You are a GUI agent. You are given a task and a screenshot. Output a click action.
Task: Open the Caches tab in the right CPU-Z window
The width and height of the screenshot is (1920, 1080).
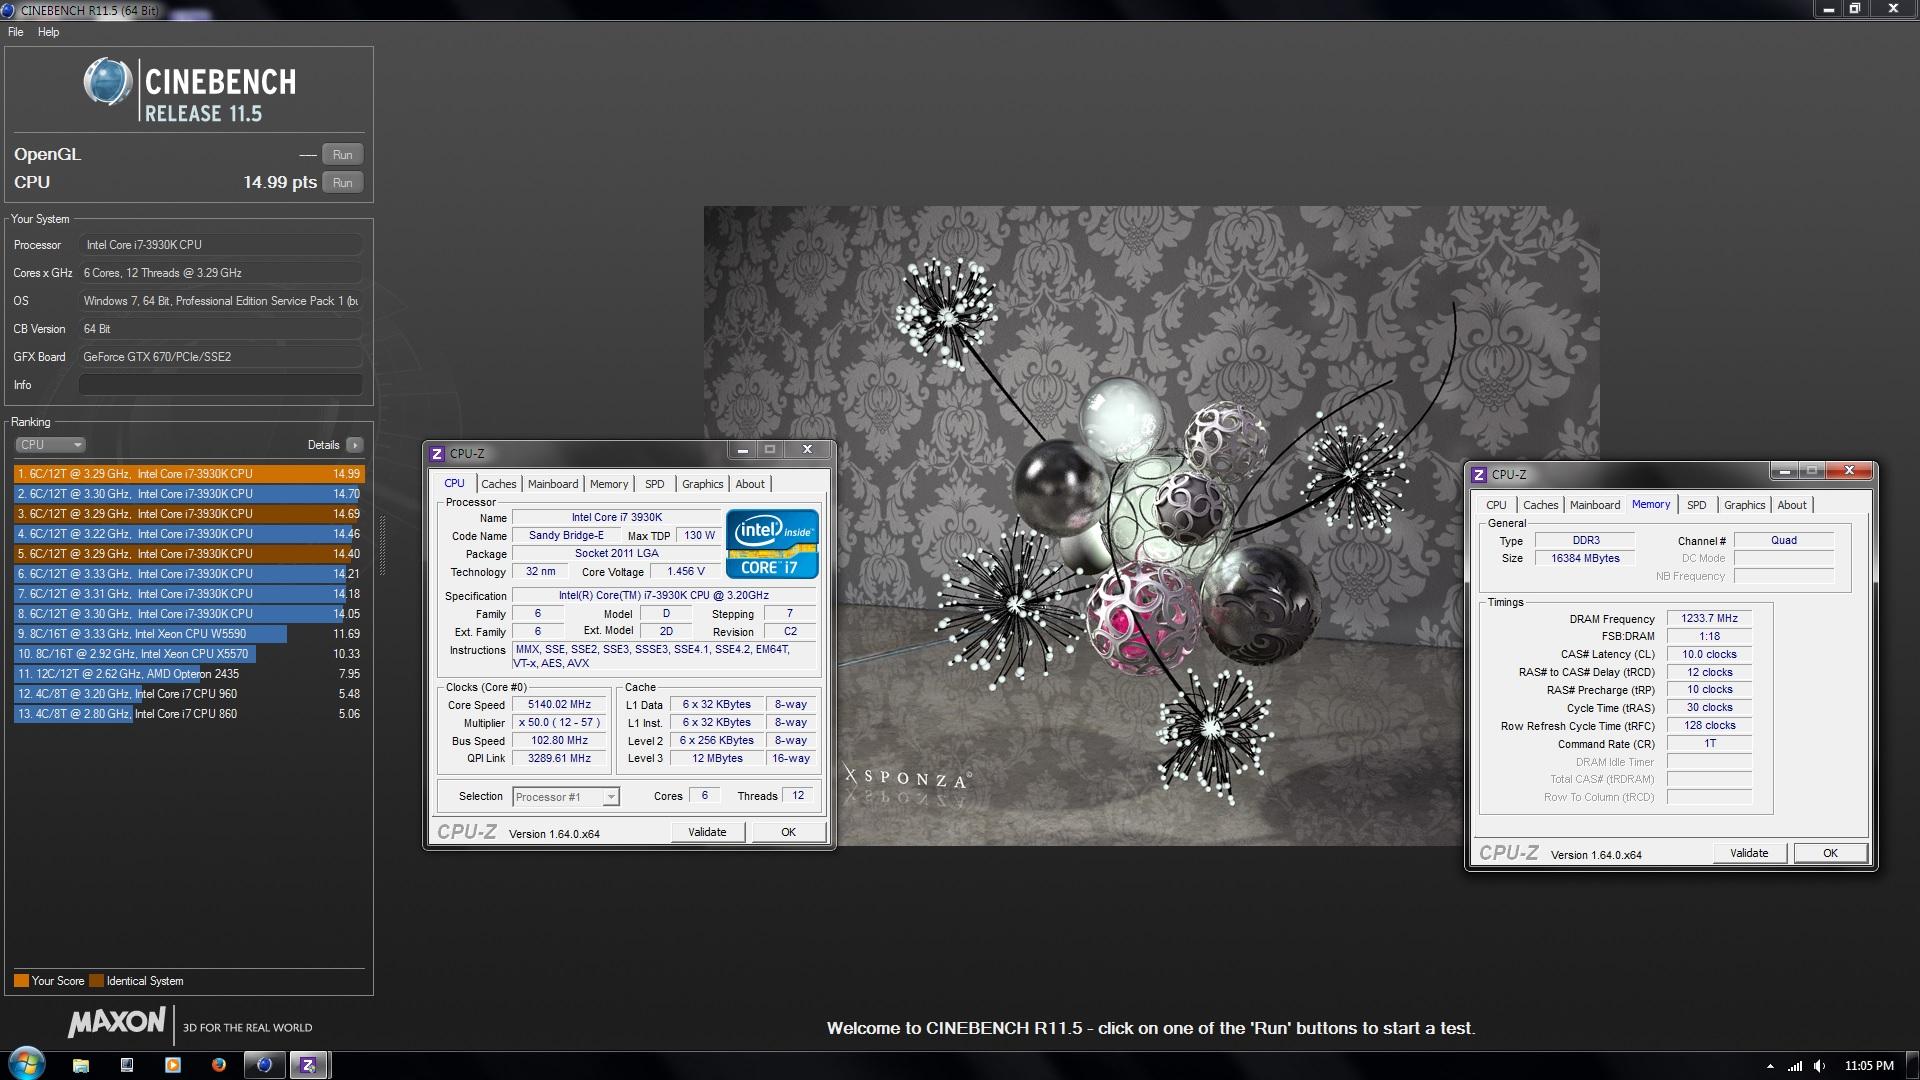coord(1541,505)
